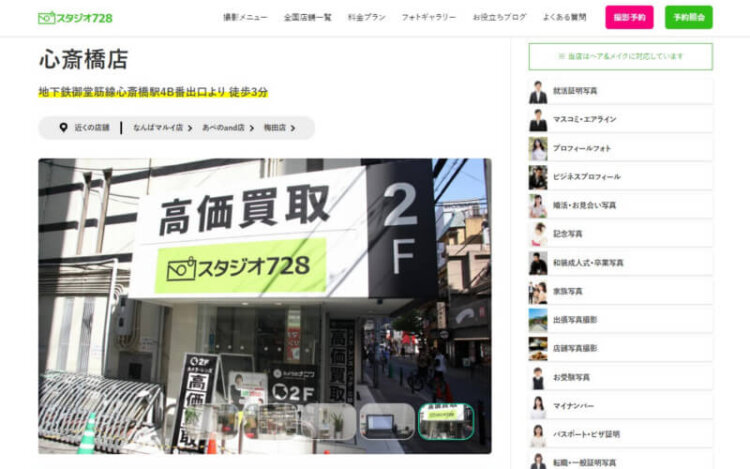This screenshot has height=469, width=750.
Task: Select the potted plant thumbnail beside laptop
Action: point(329,421)
